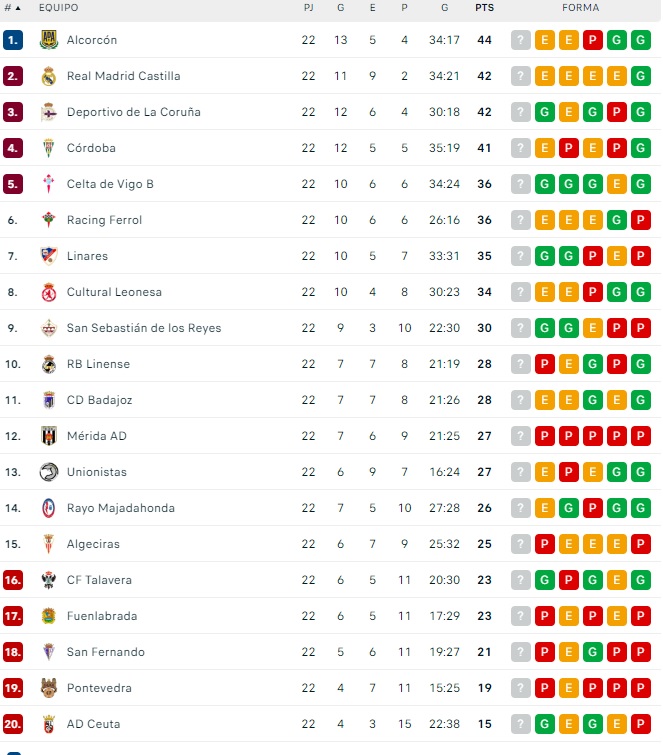Click Alcorcón's upcoming match question-mark badge
The image size is (663, 755).
click(x=520, y=40)
